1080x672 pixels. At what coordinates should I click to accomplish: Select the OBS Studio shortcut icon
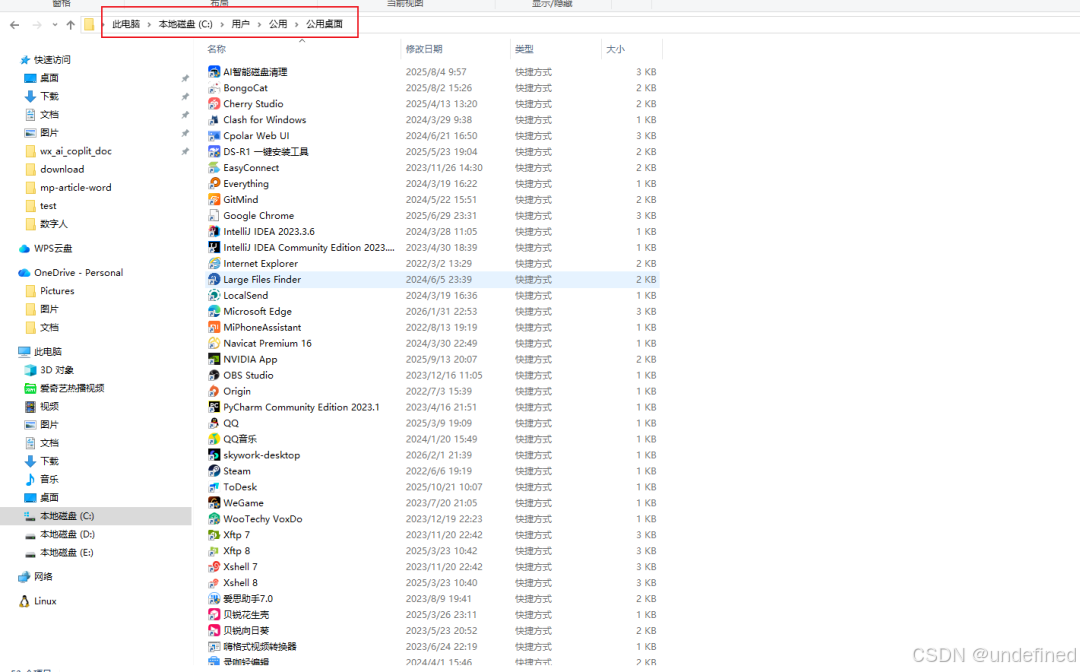(214, 375)
